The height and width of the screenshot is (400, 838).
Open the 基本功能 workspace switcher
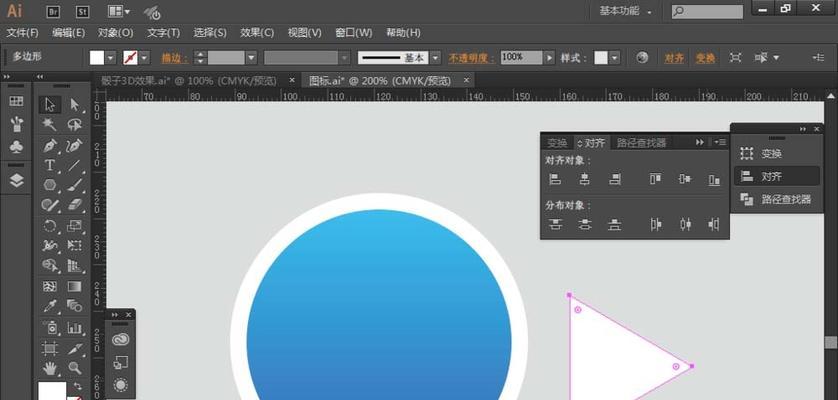coord(626,11)
